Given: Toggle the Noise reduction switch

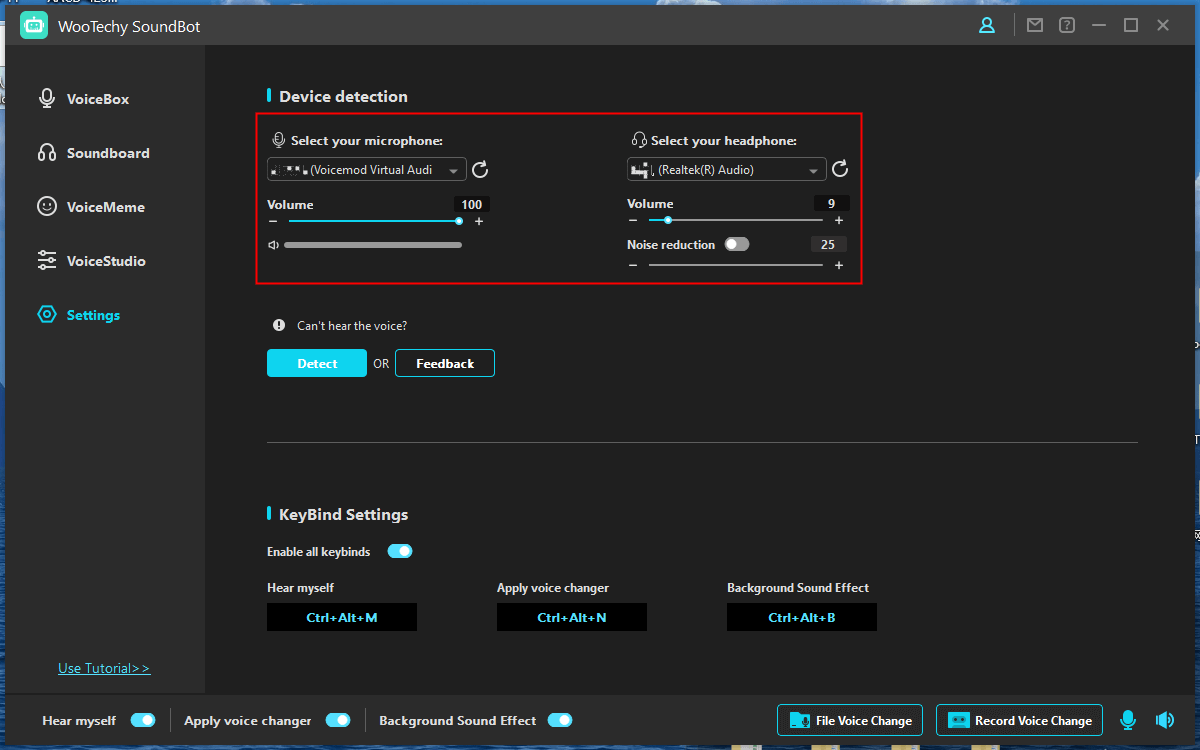Looking at the screenshot, I should coord(737,244).
